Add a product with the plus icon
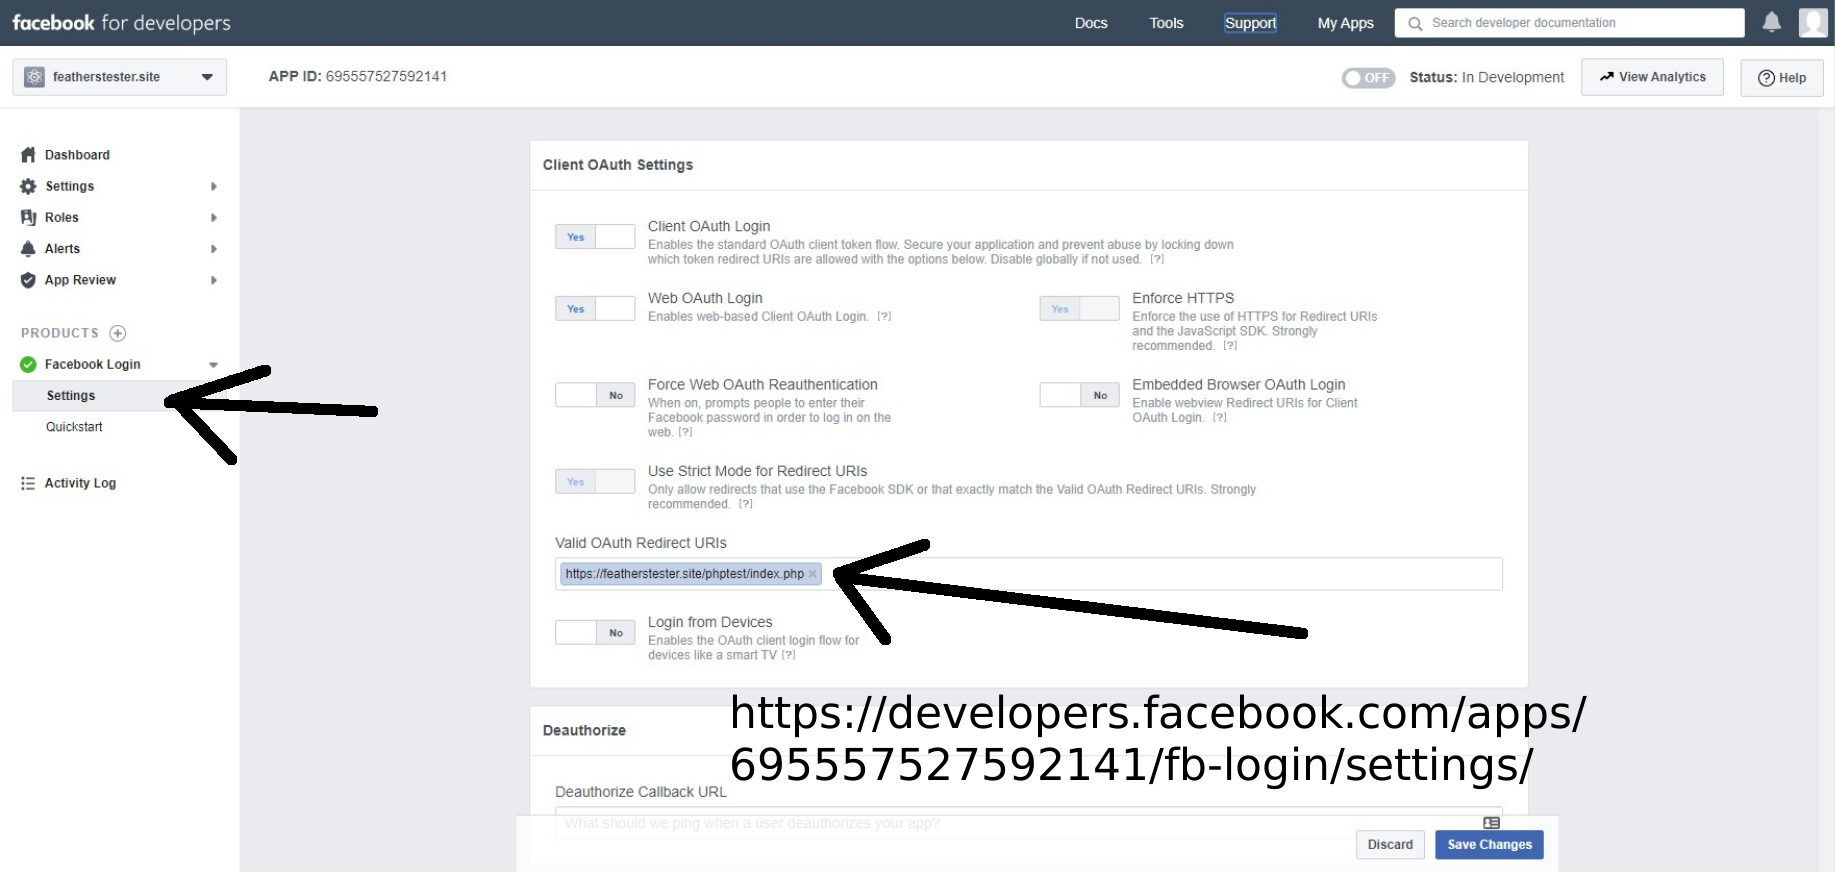 coord(117,333)
